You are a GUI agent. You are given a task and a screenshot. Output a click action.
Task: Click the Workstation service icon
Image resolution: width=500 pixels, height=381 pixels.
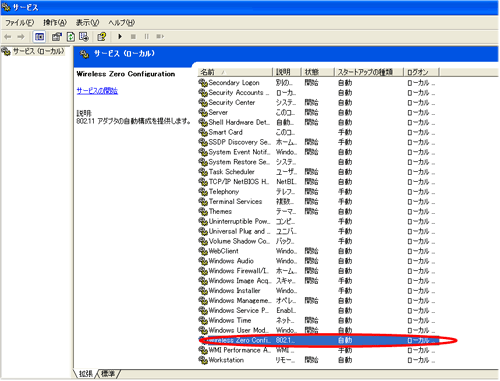203,360
